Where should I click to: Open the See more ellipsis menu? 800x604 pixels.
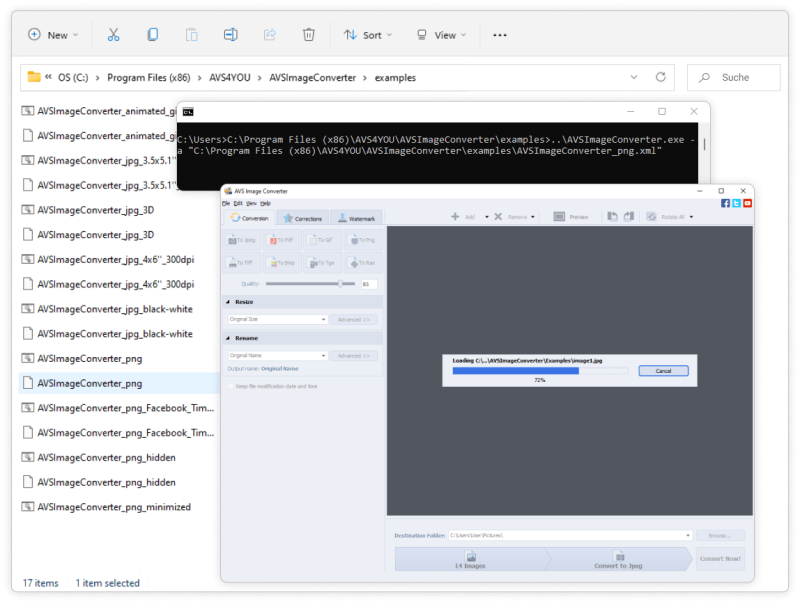[x=500, y=35]
